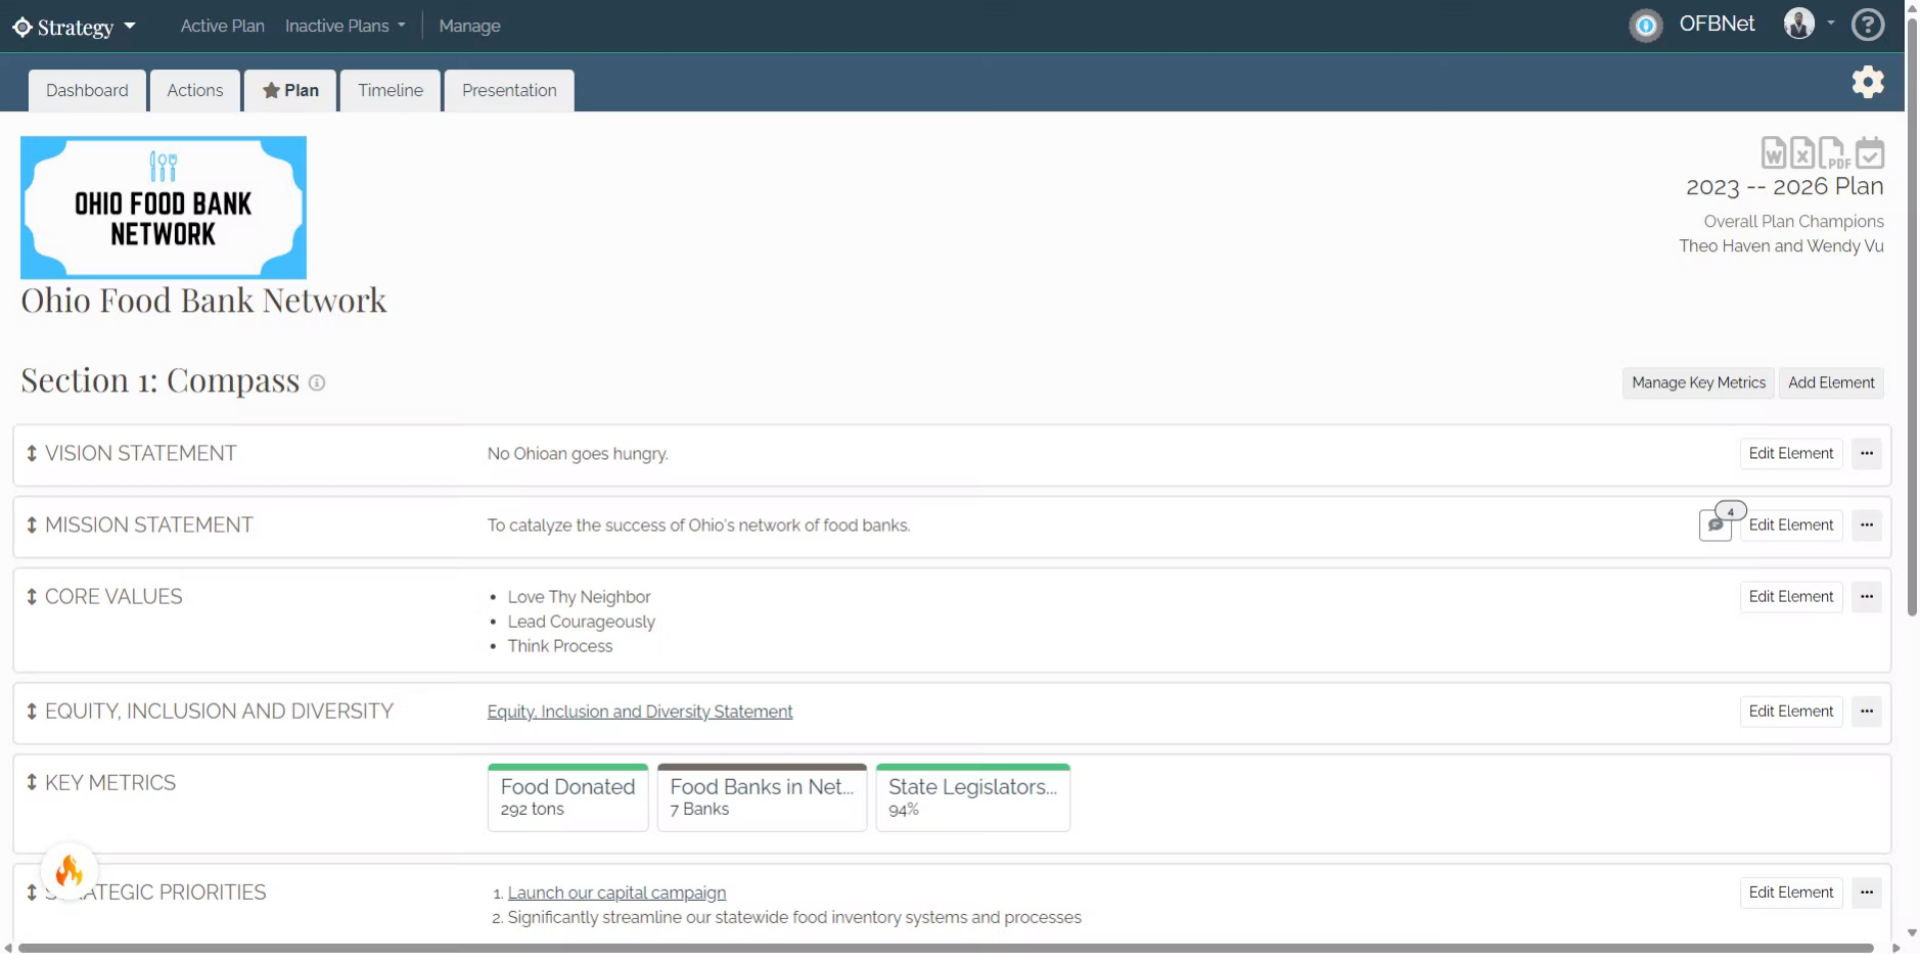Export plan as PDF

(1833, 153)
